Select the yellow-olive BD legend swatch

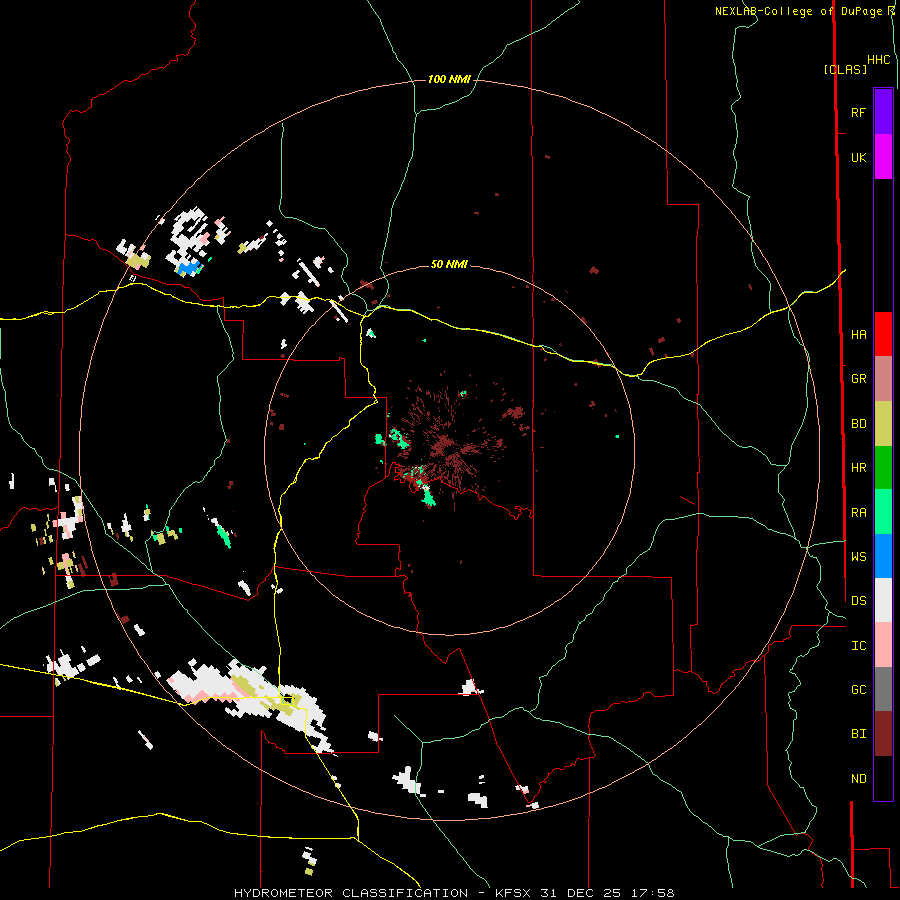click(x=883, y=424)
